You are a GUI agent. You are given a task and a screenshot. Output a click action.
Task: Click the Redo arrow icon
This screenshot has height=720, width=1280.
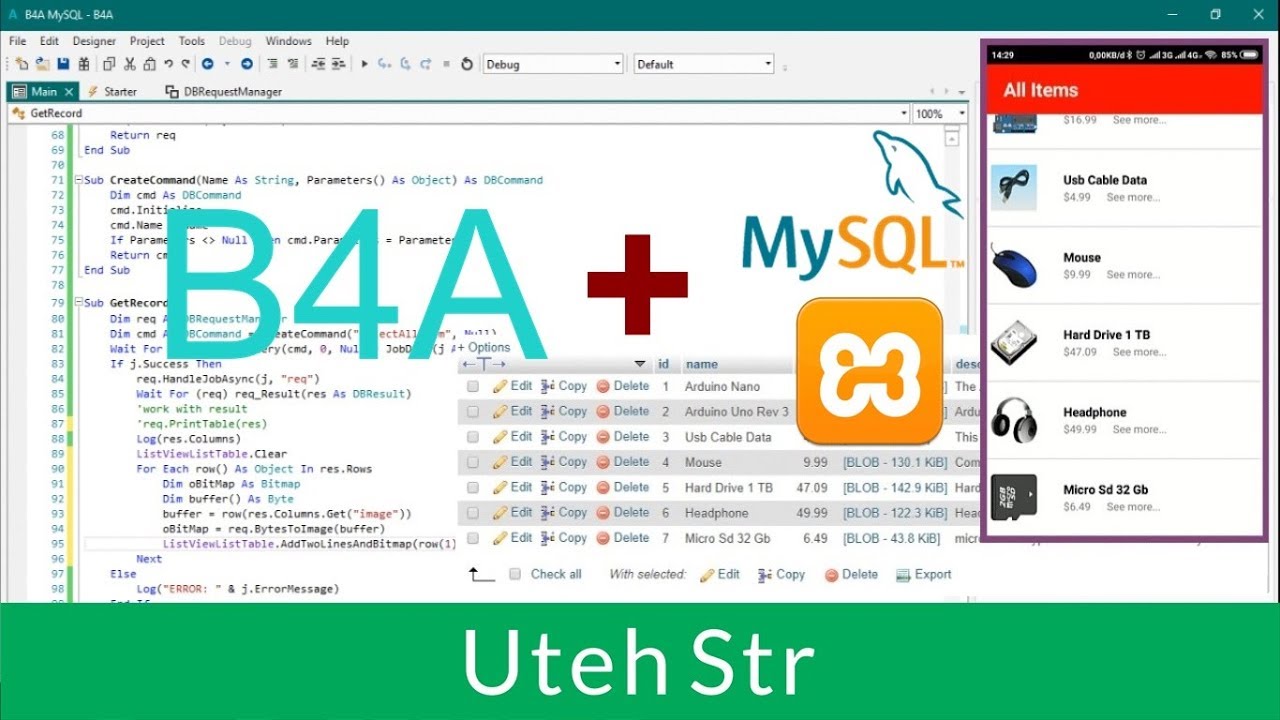185,64
